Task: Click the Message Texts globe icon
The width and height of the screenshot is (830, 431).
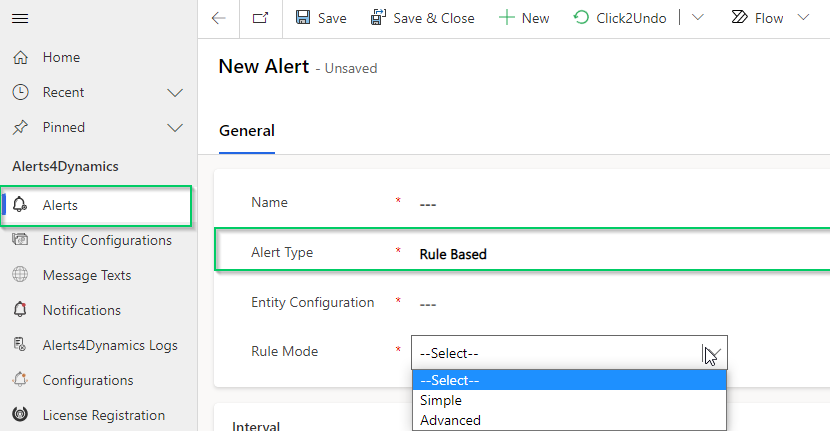Action: [20, 275]
